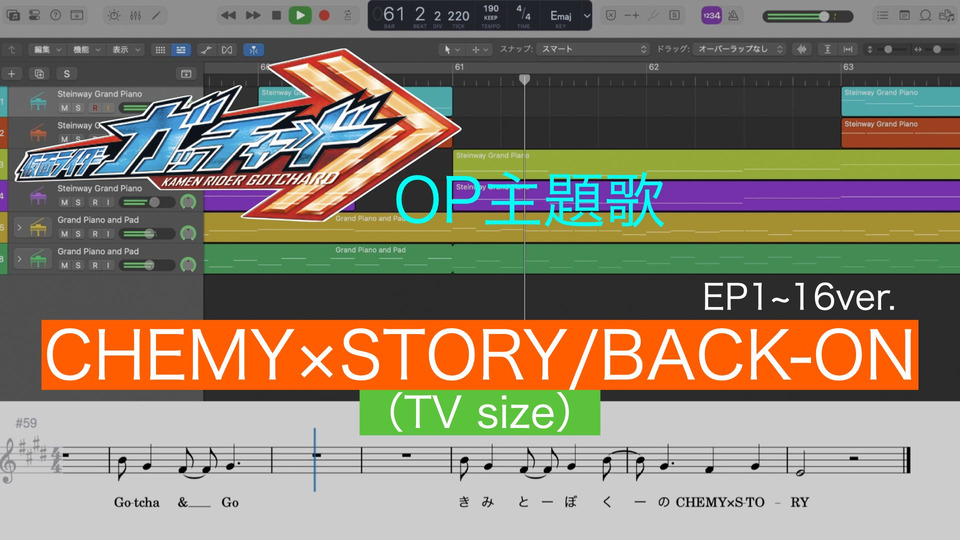The image size is (960, 540).
Task: Click the green Play button
Action: coord(300,15)
